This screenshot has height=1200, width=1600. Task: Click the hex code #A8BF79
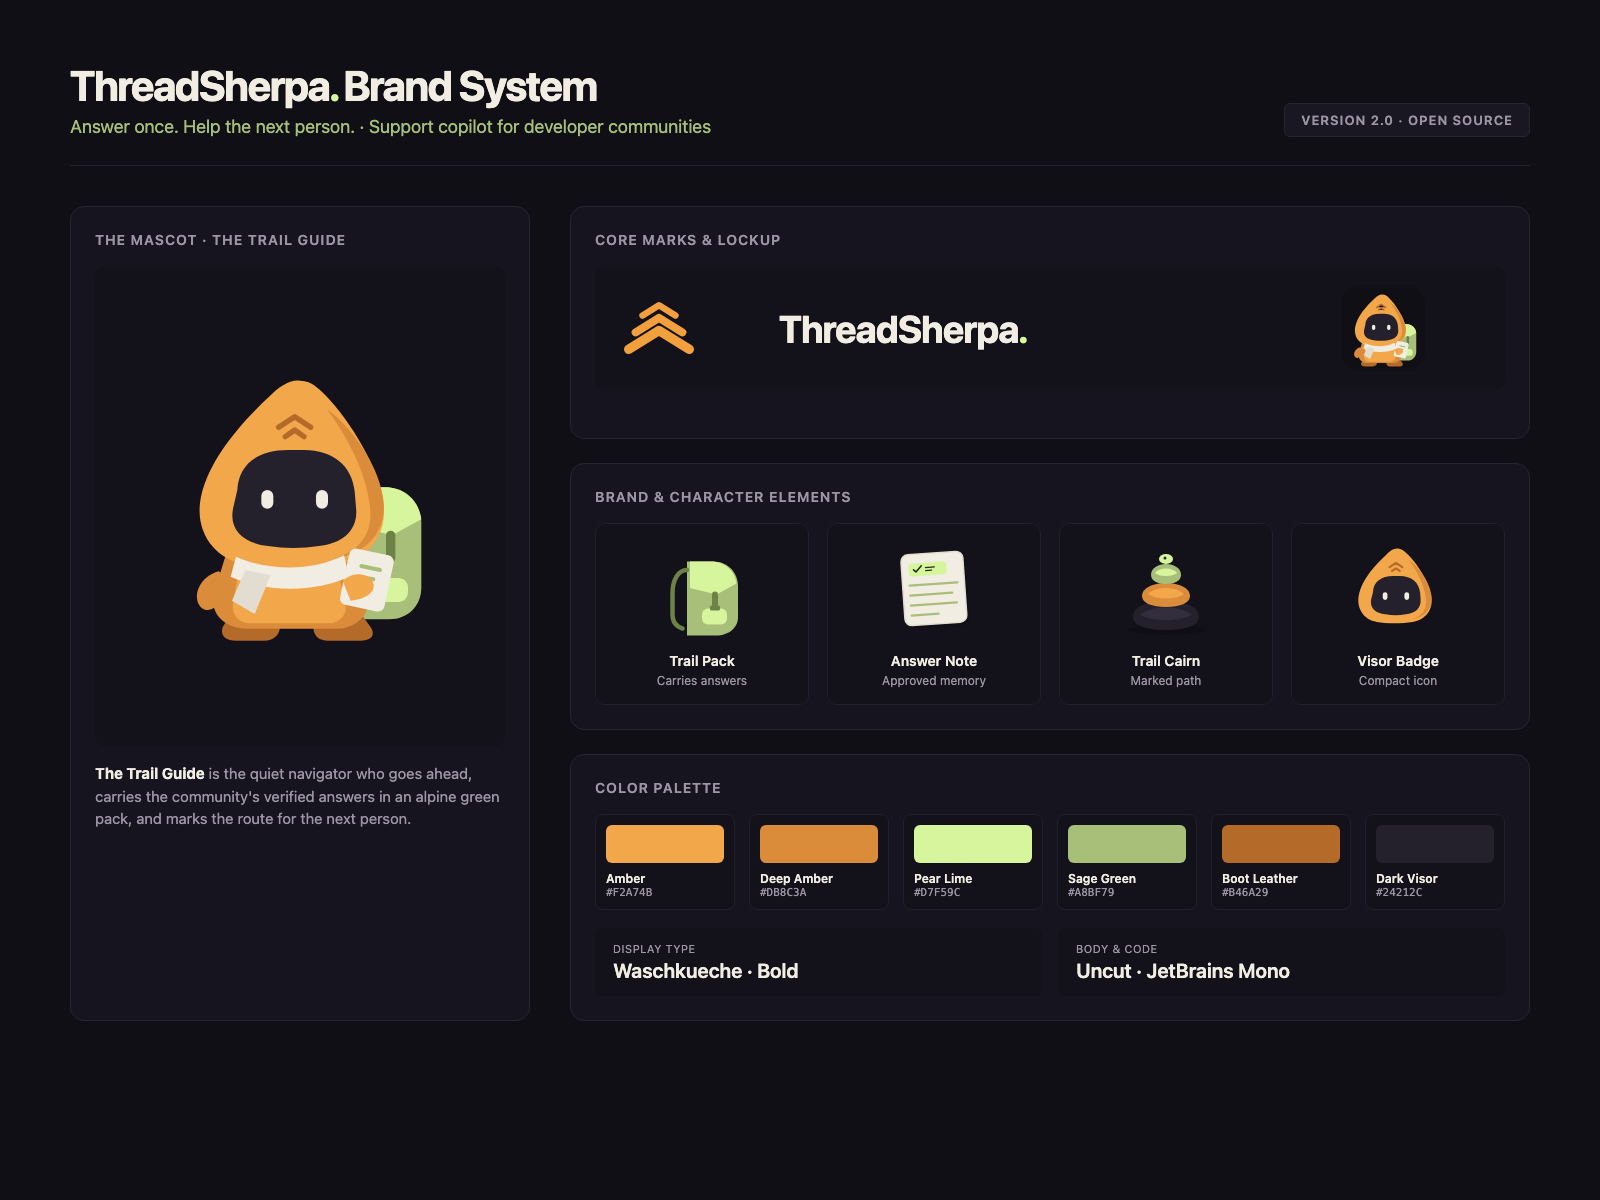pyautogui.click(x=1091, y=892)
